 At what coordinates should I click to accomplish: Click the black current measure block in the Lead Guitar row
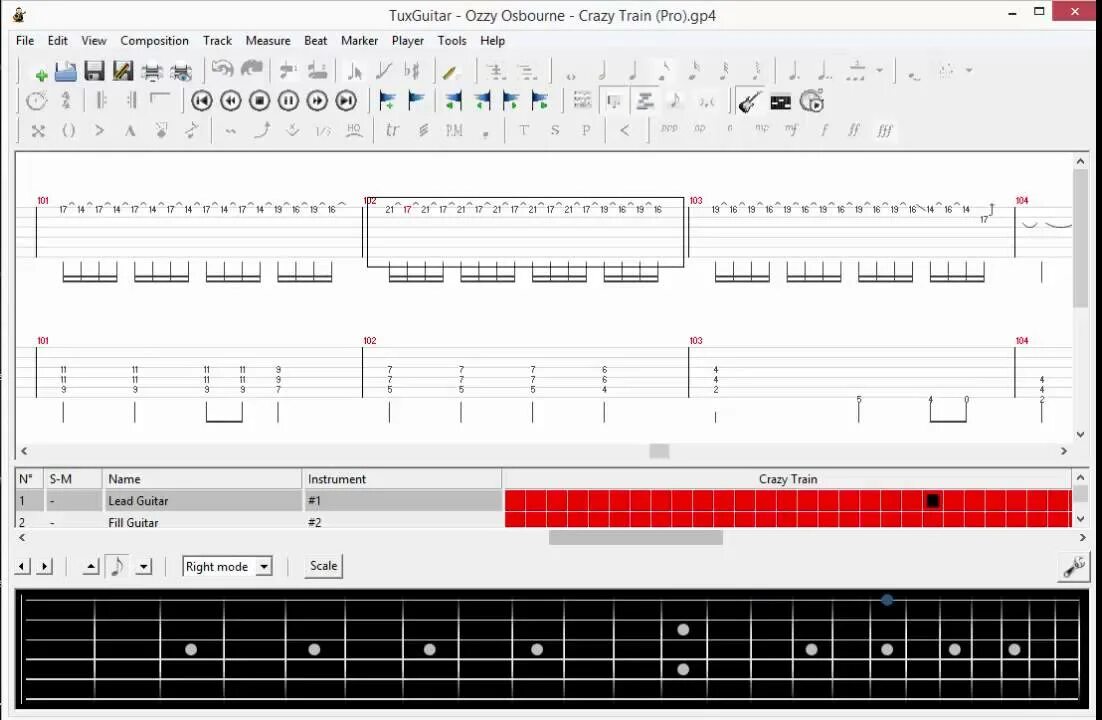[933, 501]
